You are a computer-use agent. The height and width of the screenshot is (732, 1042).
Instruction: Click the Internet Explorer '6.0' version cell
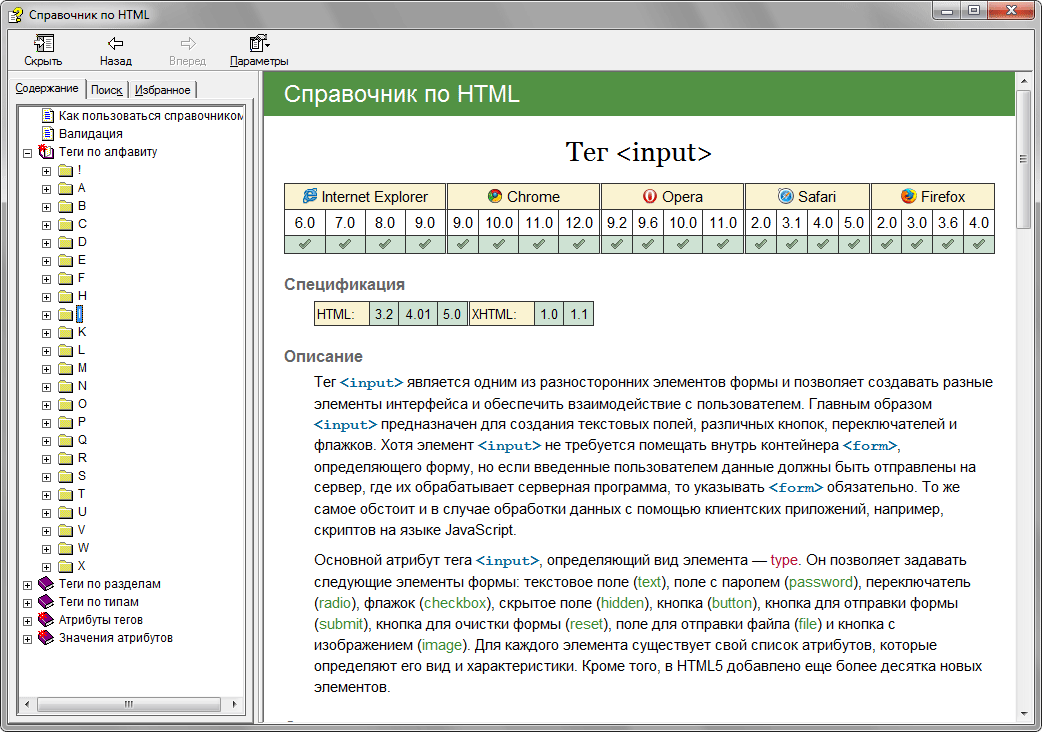pyautogui.click(x=305, y=223)
